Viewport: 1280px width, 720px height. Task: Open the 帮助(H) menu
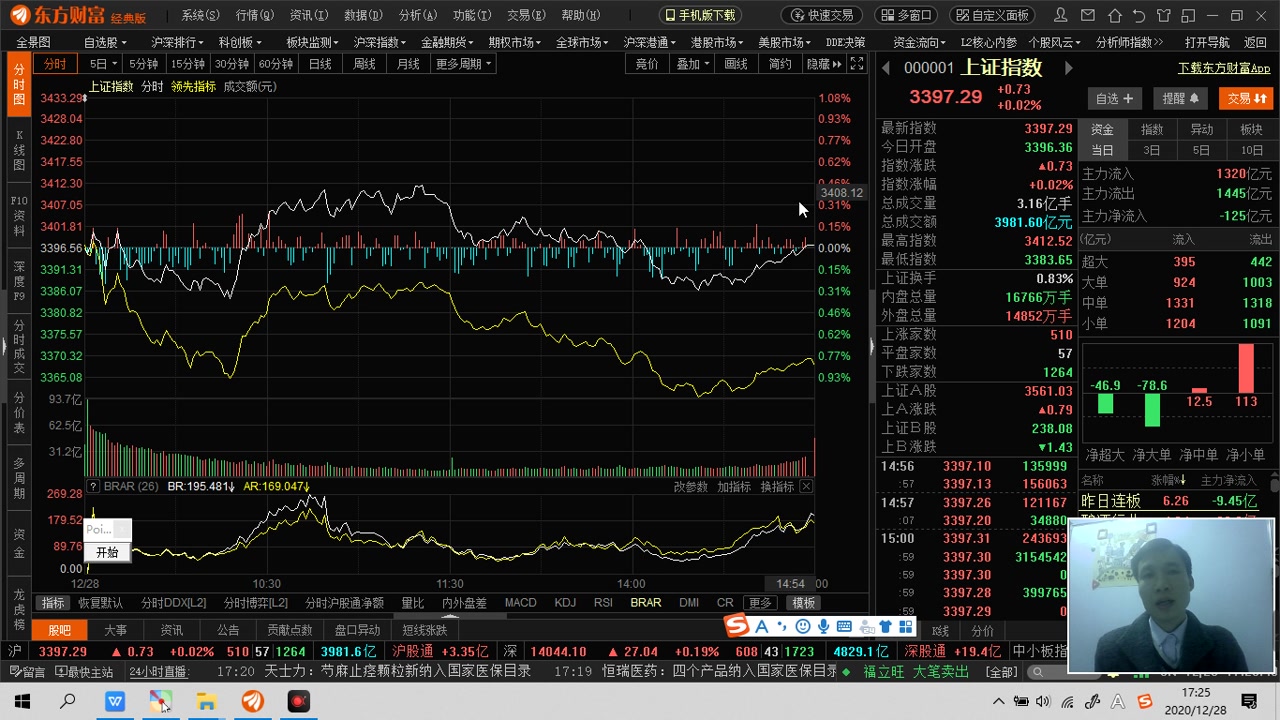click(580, 15)
